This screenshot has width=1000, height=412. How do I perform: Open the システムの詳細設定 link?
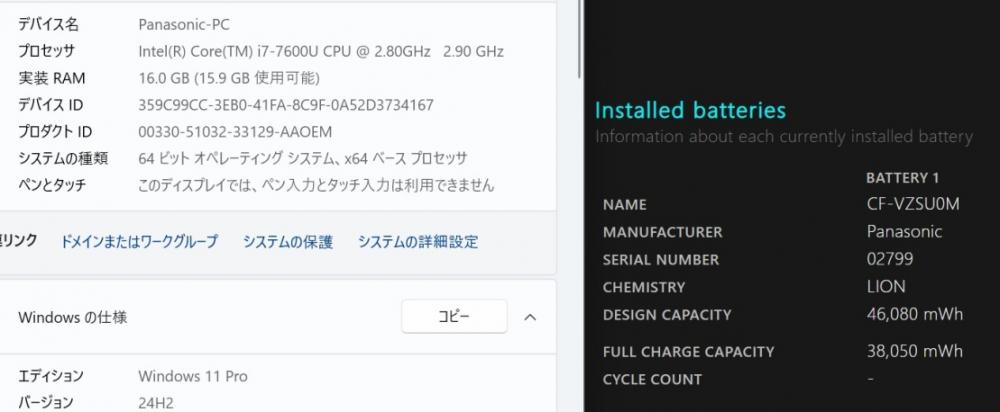tap(418, 242)
